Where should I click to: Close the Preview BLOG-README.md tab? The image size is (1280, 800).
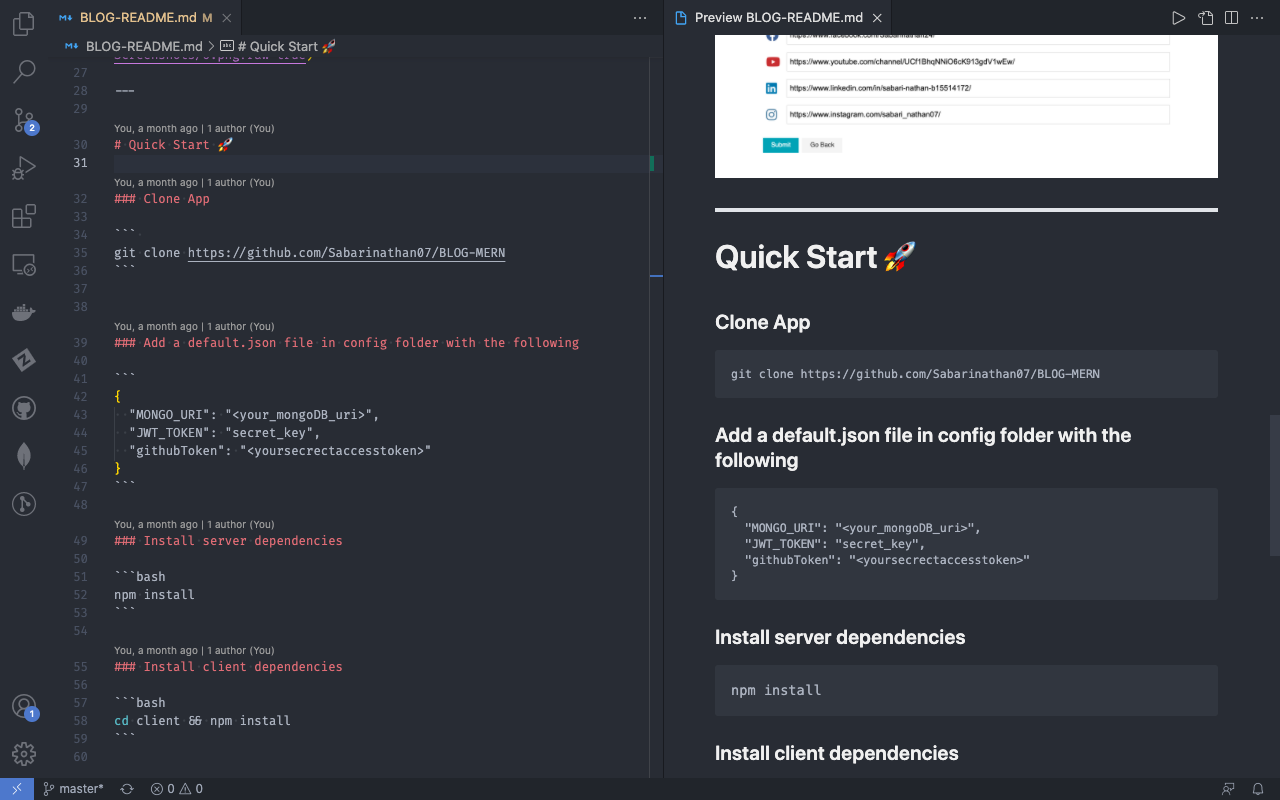(877, 18)
